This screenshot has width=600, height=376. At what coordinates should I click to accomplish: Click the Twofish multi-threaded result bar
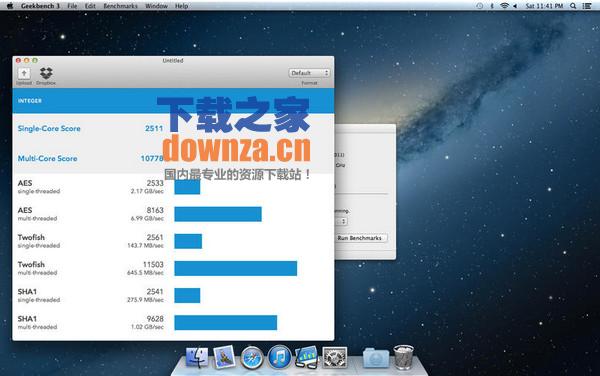coord(236,268)
